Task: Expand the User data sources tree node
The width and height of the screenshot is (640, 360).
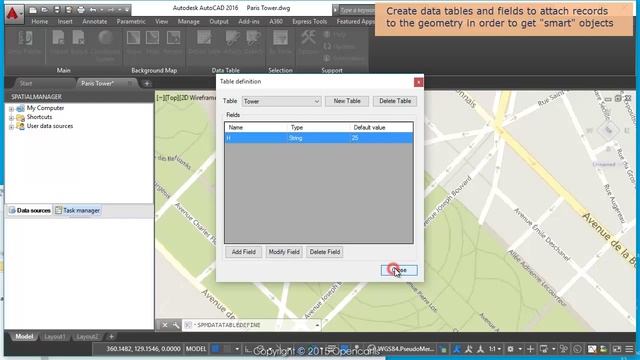Action: [x=11, y=127]
